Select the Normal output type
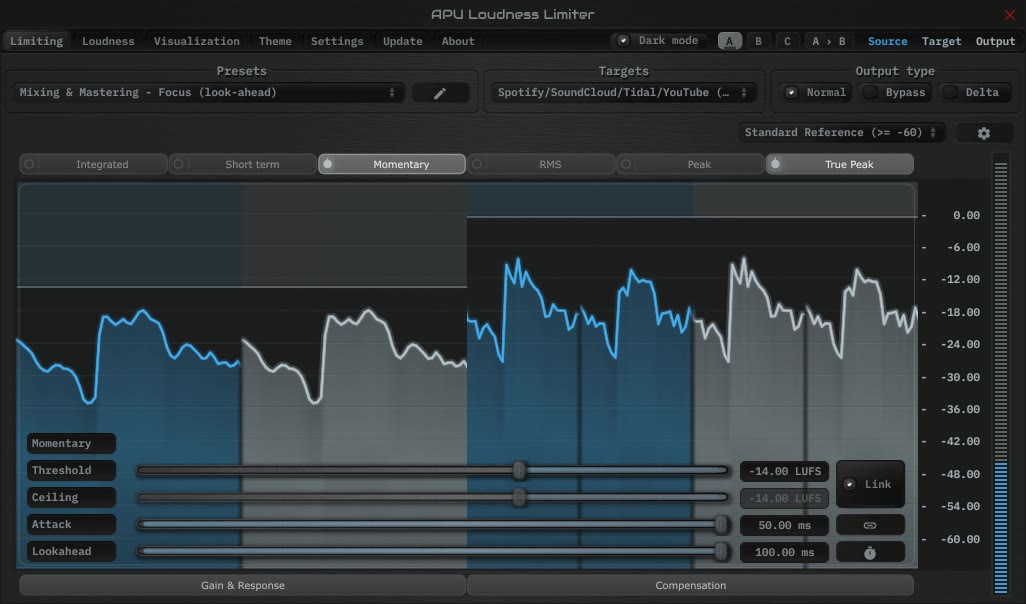1026x604 pixels. 816,92
